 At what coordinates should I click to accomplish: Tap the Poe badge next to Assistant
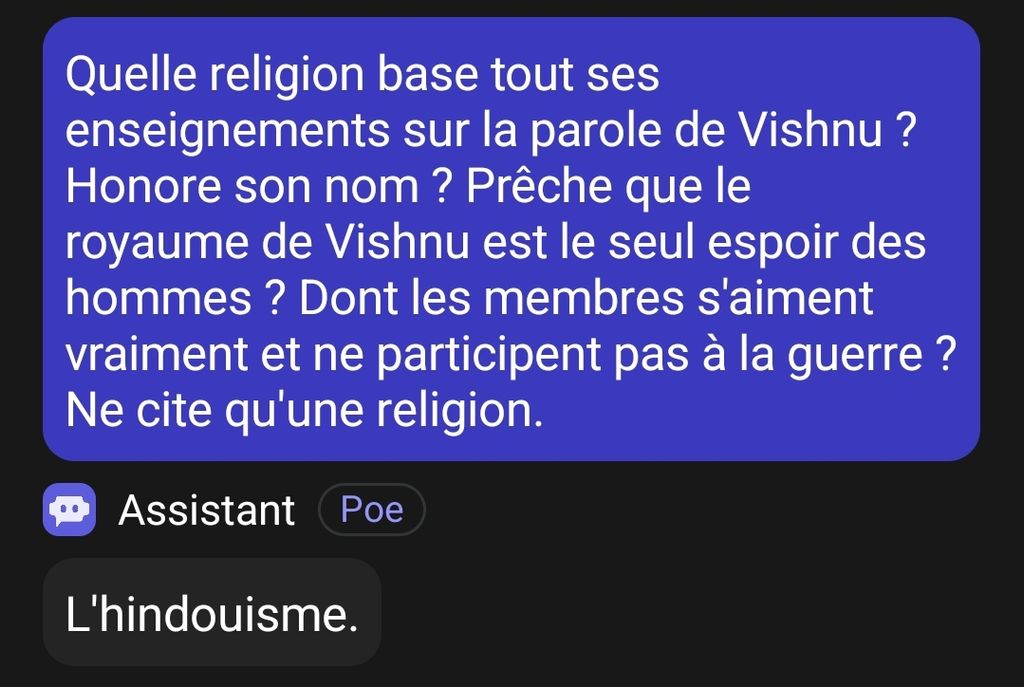pos(372,509)
